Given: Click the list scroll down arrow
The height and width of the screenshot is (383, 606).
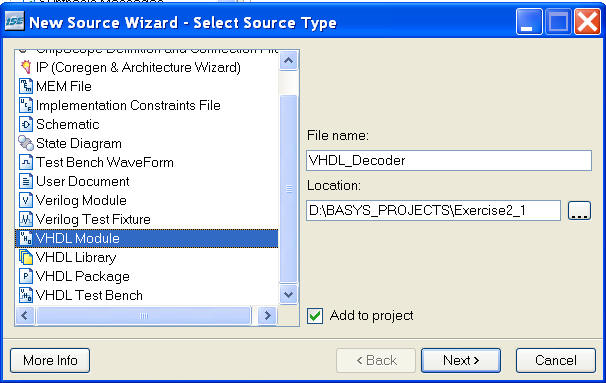Looking at the screenshot, I should coord(288,294).
